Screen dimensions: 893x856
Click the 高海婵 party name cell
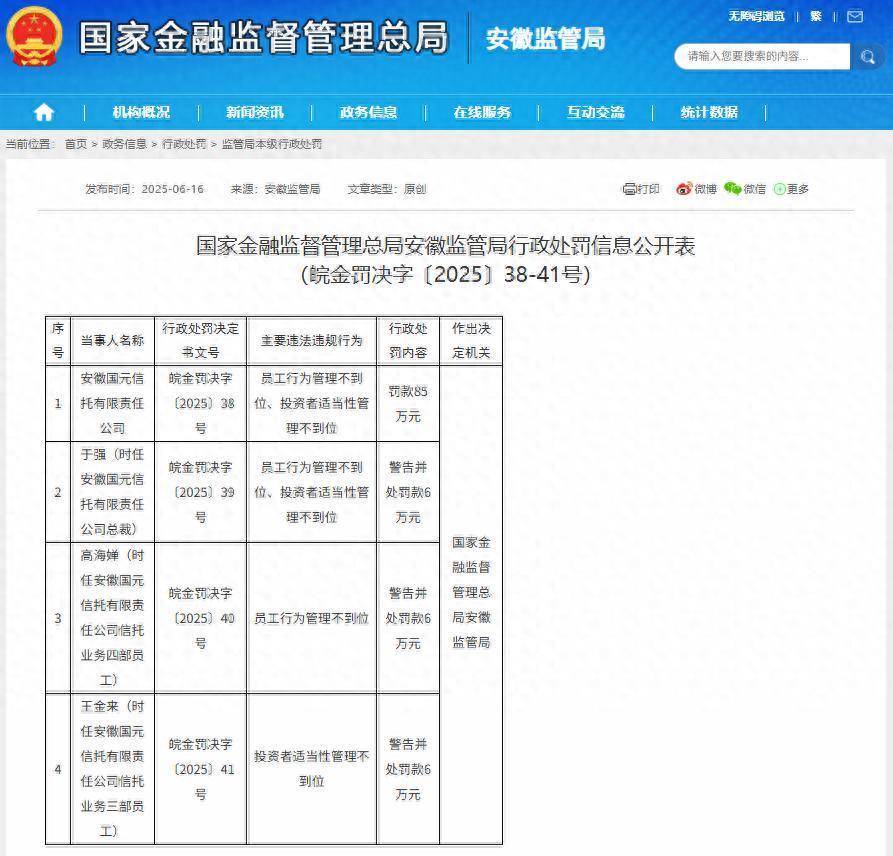[x=112, y=618]
